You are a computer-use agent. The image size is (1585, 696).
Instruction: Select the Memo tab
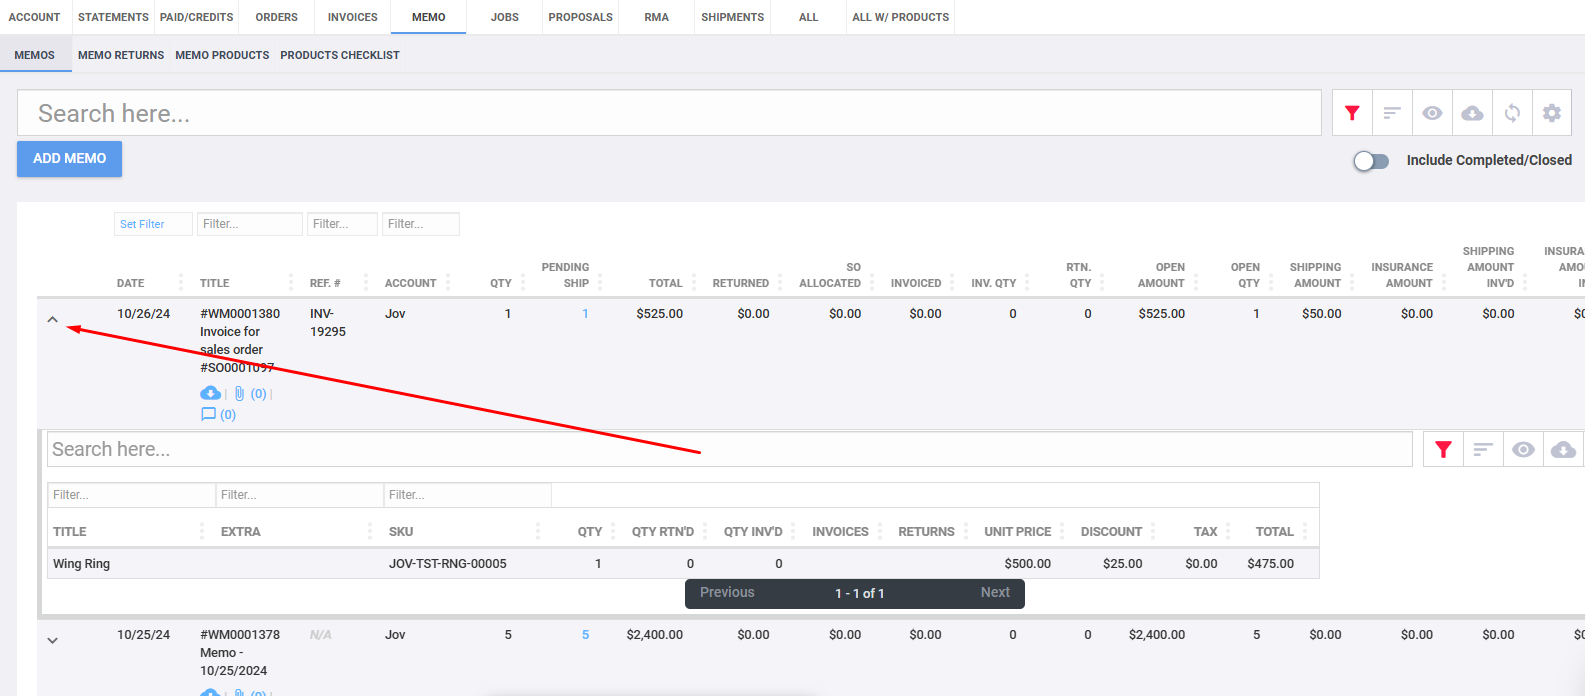coord(429,17)
